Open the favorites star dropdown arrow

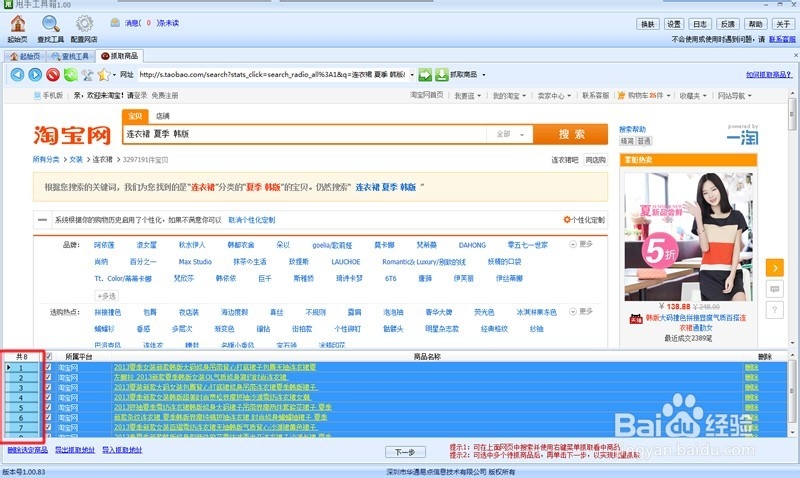[114, 75]
